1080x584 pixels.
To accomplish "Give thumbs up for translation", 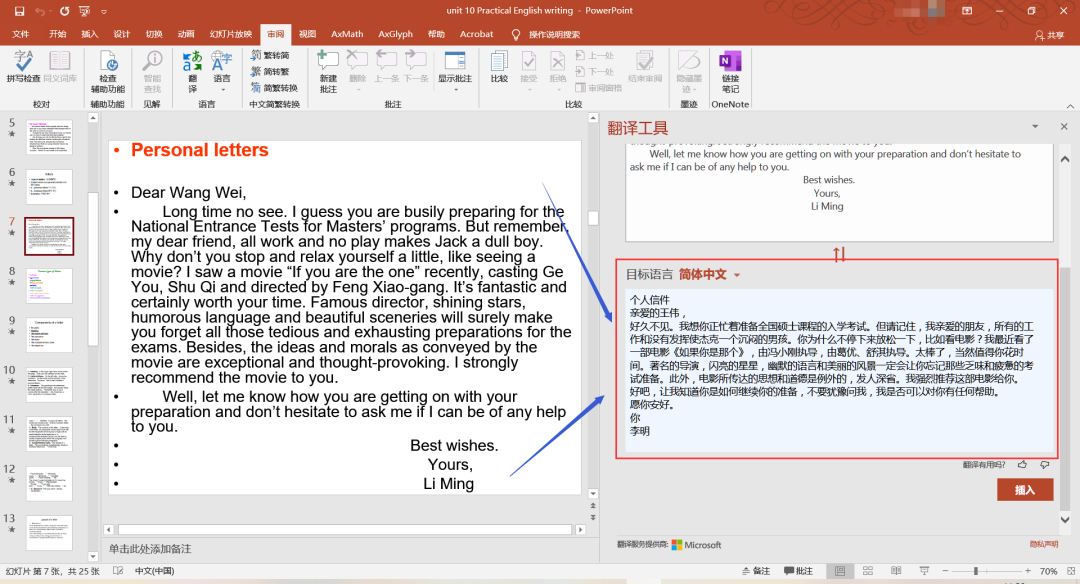I will click(1023, 465).
